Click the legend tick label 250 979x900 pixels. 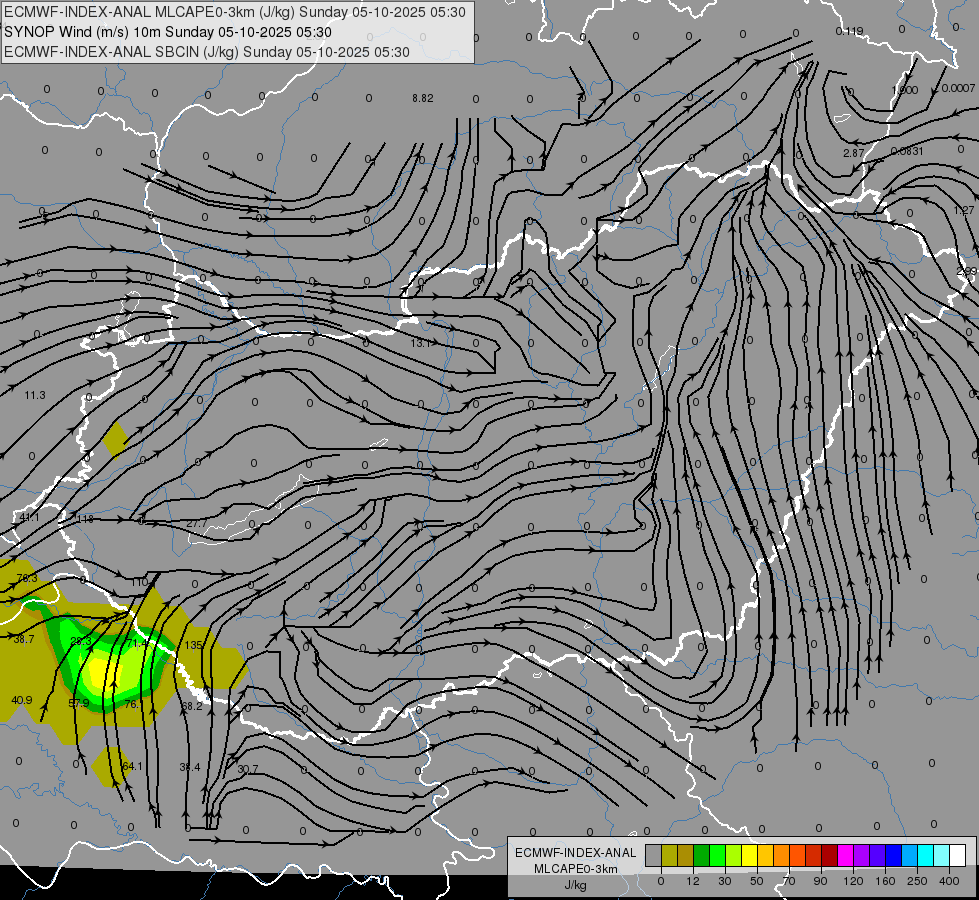(917, 881)
